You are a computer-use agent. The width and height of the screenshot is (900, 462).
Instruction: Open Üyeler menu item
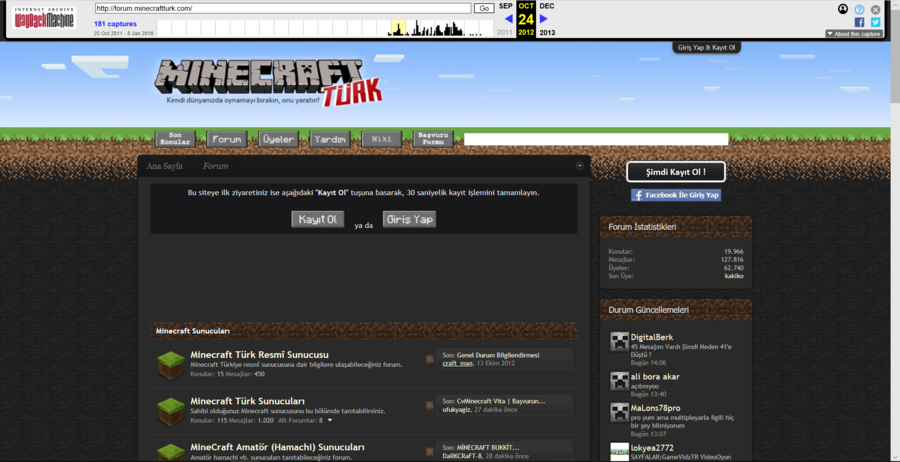click(x=278, y=139)
